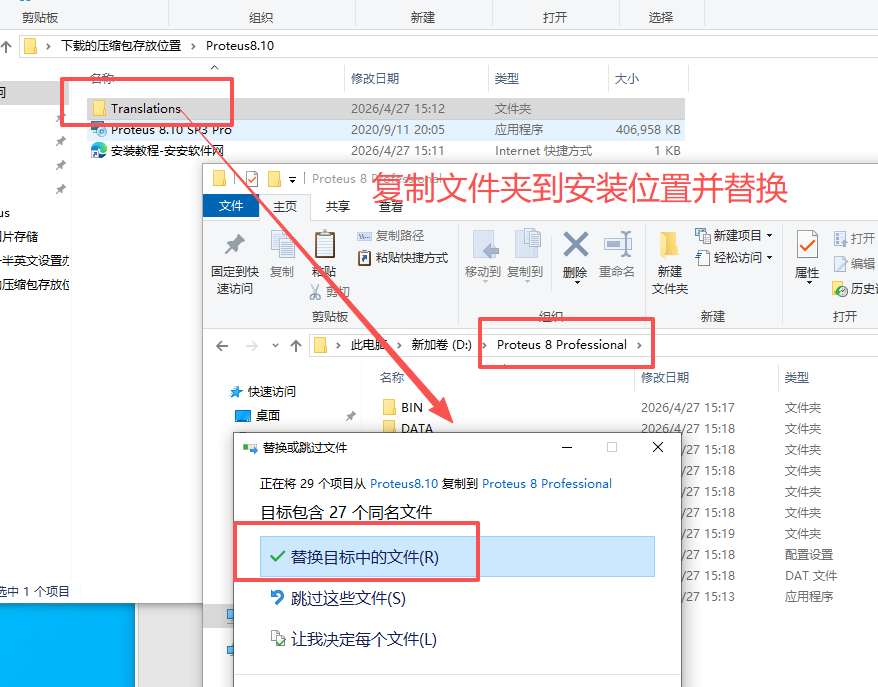Screen dimensions: 878x687
Task: Sort by 修改日期 column in Proteus8.10 window
Action: coord(375,79)
